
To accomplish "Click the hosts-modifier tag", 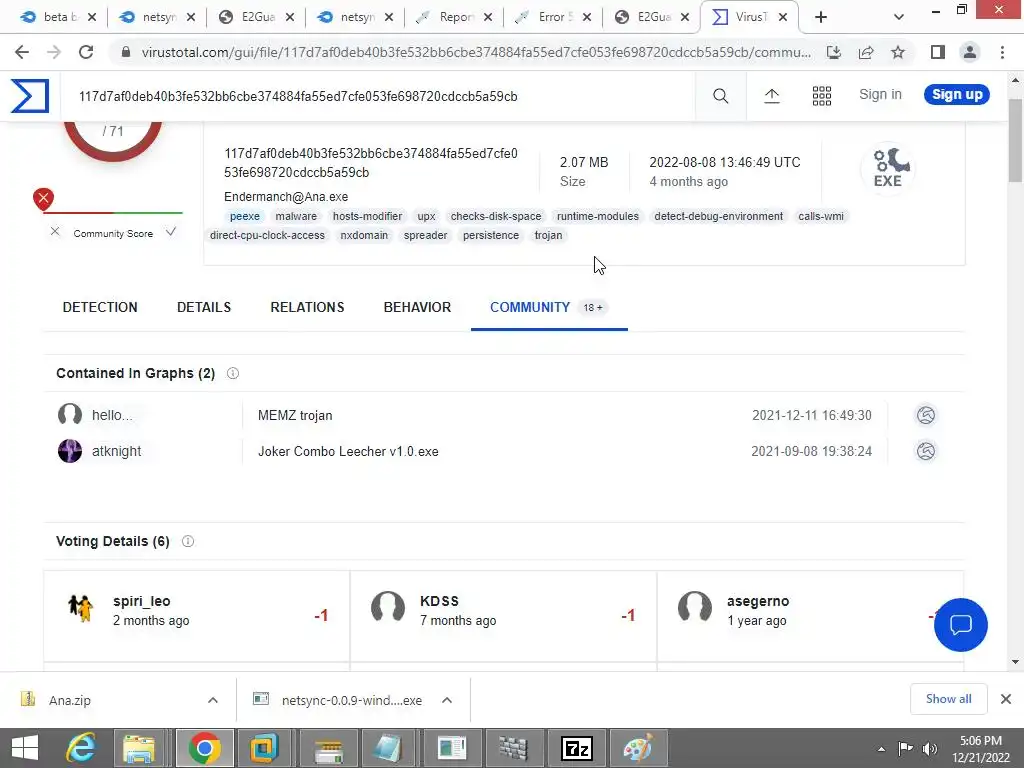I will click(x=367, y=216).
